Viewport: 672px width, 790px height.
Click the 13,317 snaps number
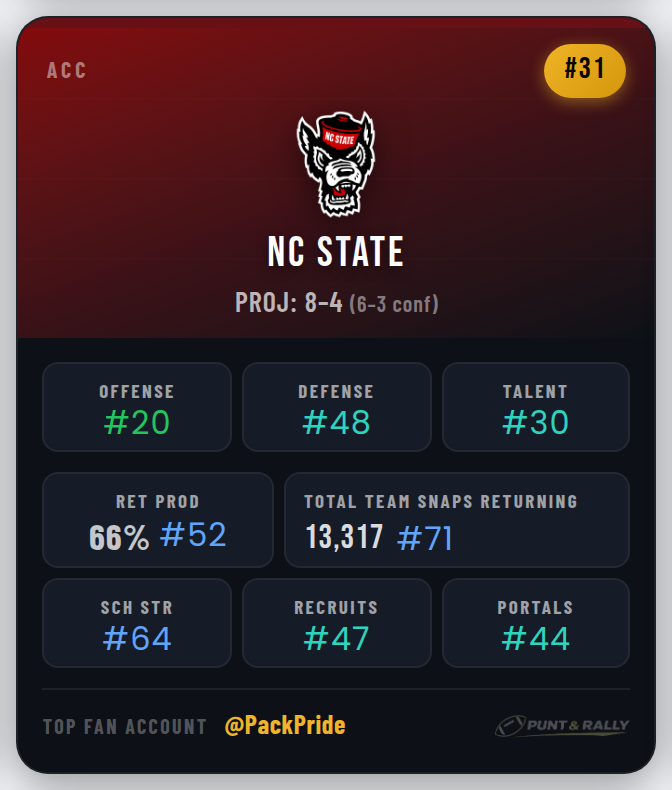point(345,537)
